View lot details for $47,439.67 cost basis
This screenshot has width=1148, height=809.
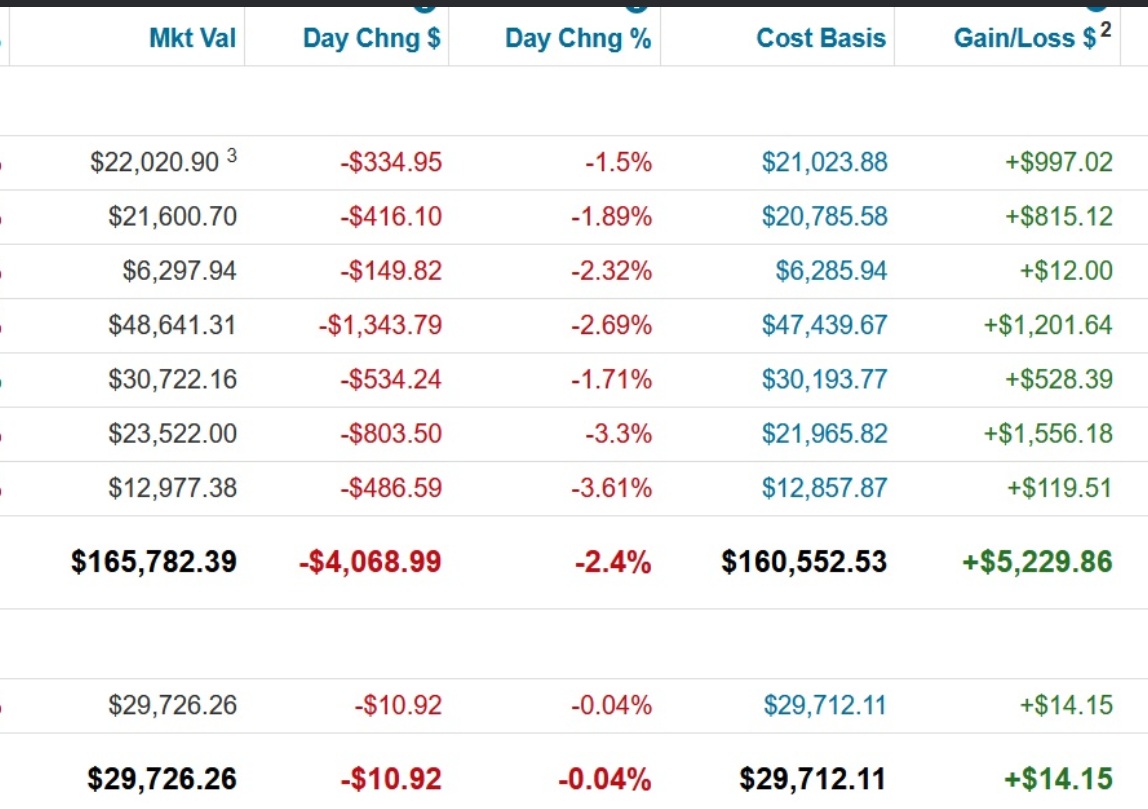click(824, 325)
